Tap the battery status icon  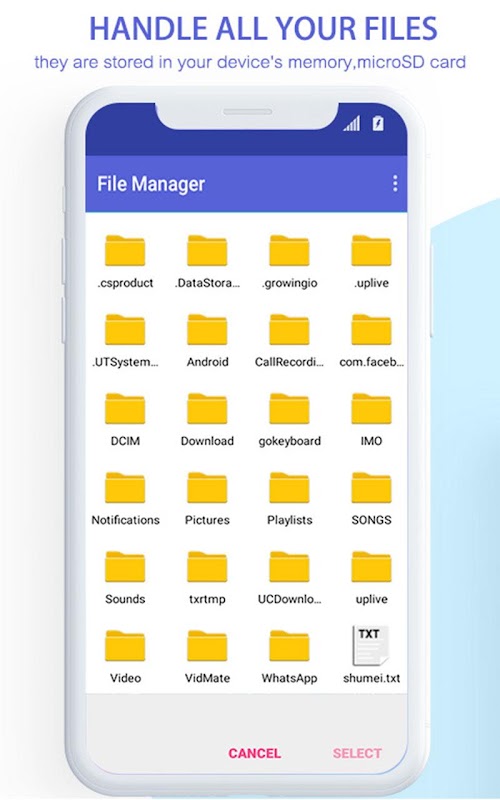tap(378, 123)
